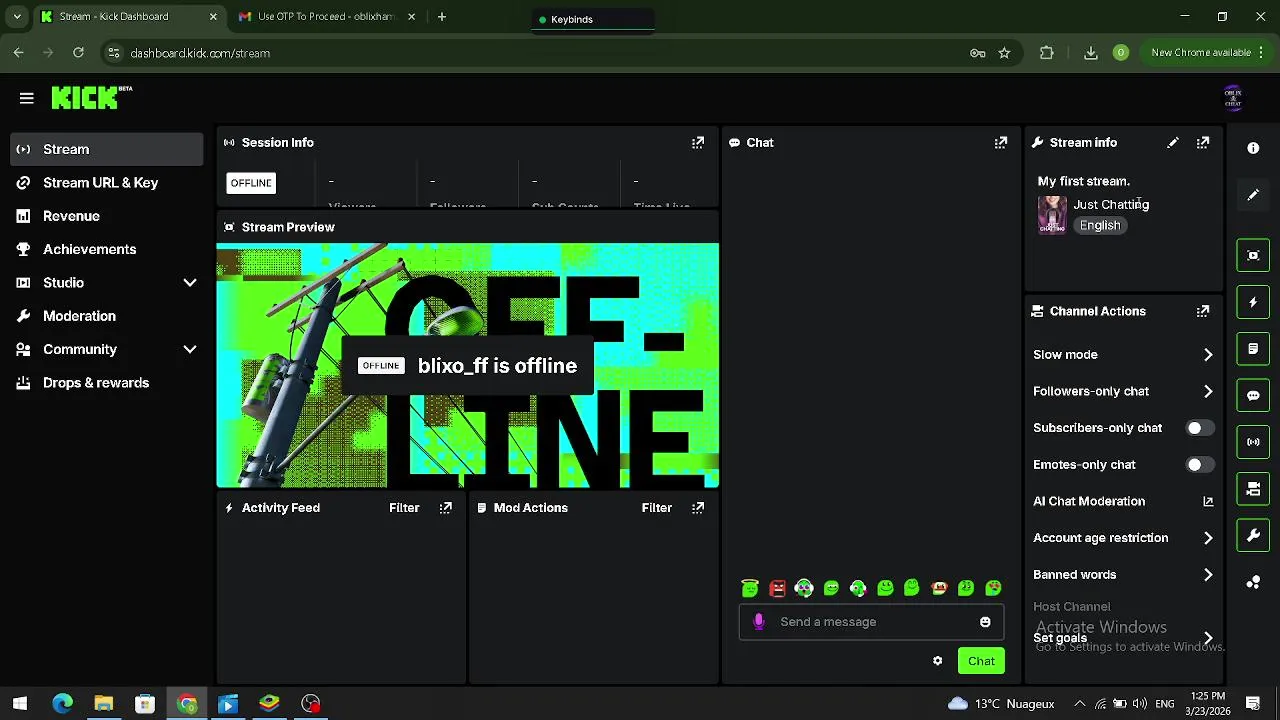Toggle the stream info wrench icon
The width and height of the screenshot is (1280, 720).
(x=1253, y=536)
